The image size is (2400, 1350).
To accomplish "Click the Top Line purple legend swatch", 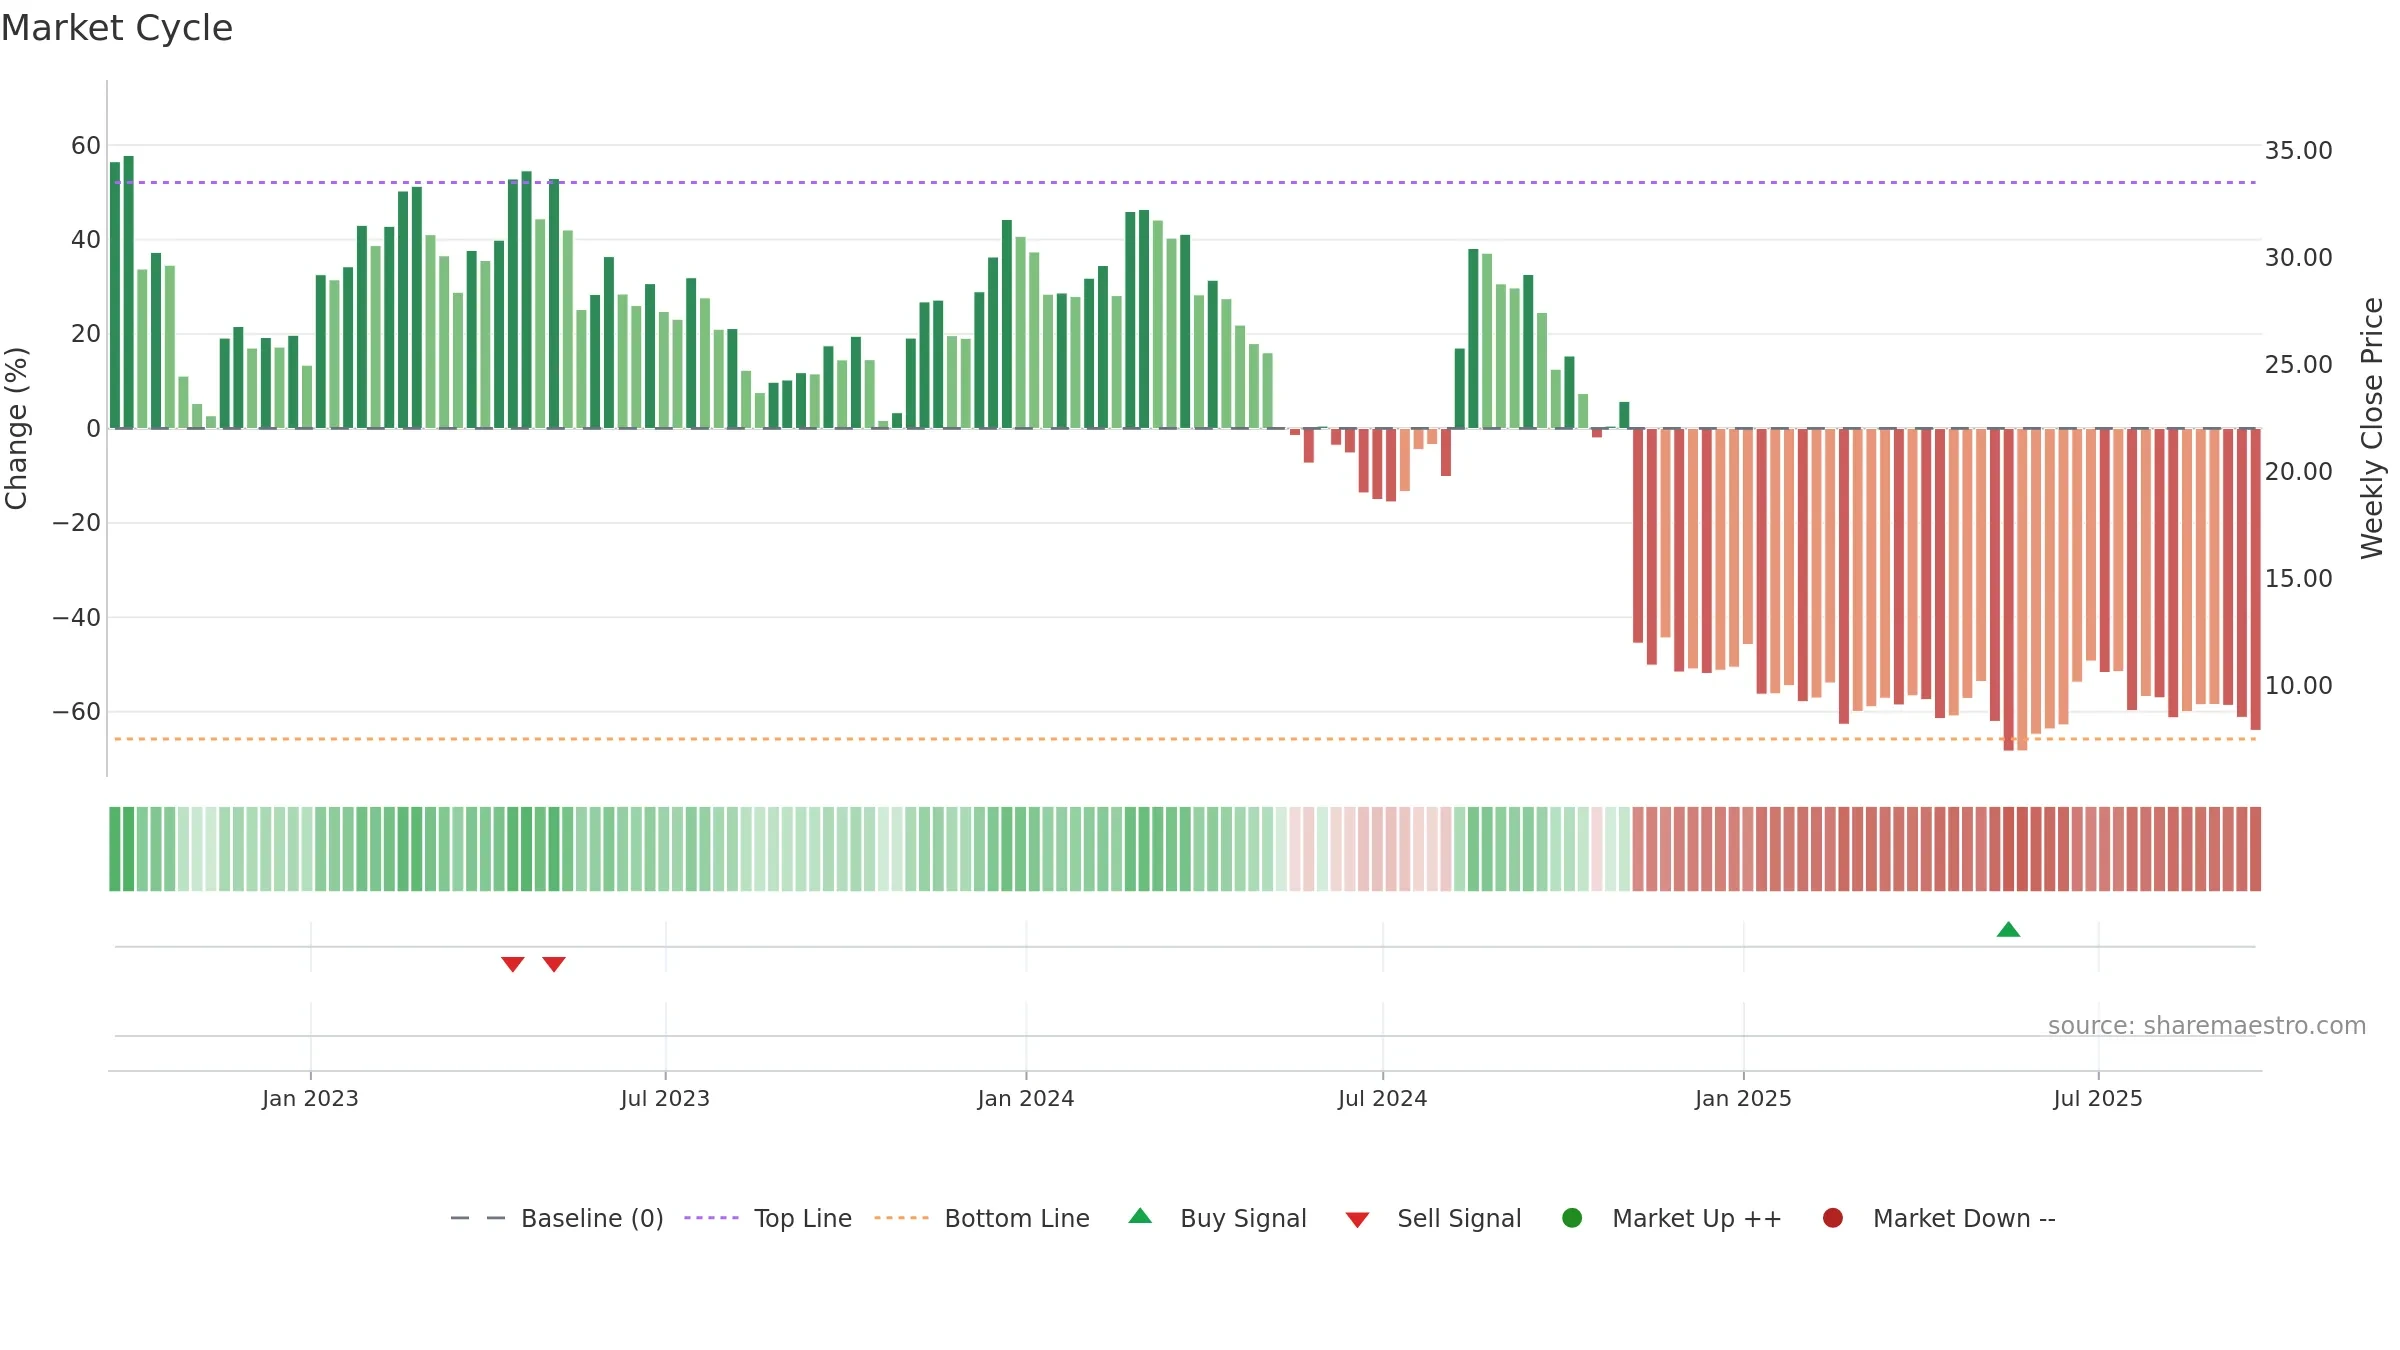I will 711,1218.
